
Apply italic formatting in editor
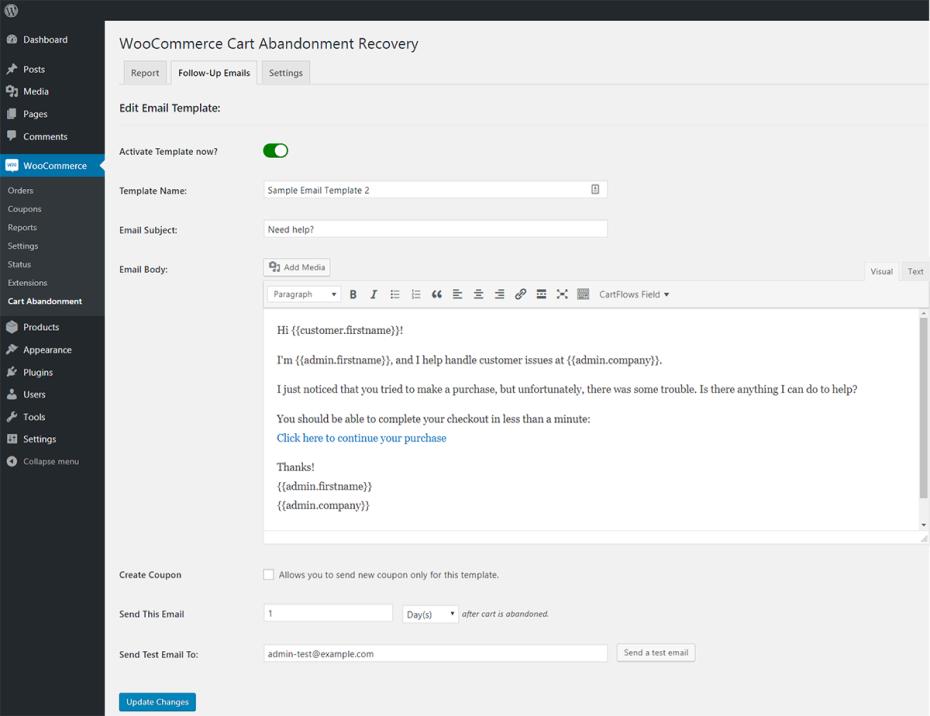374,295
